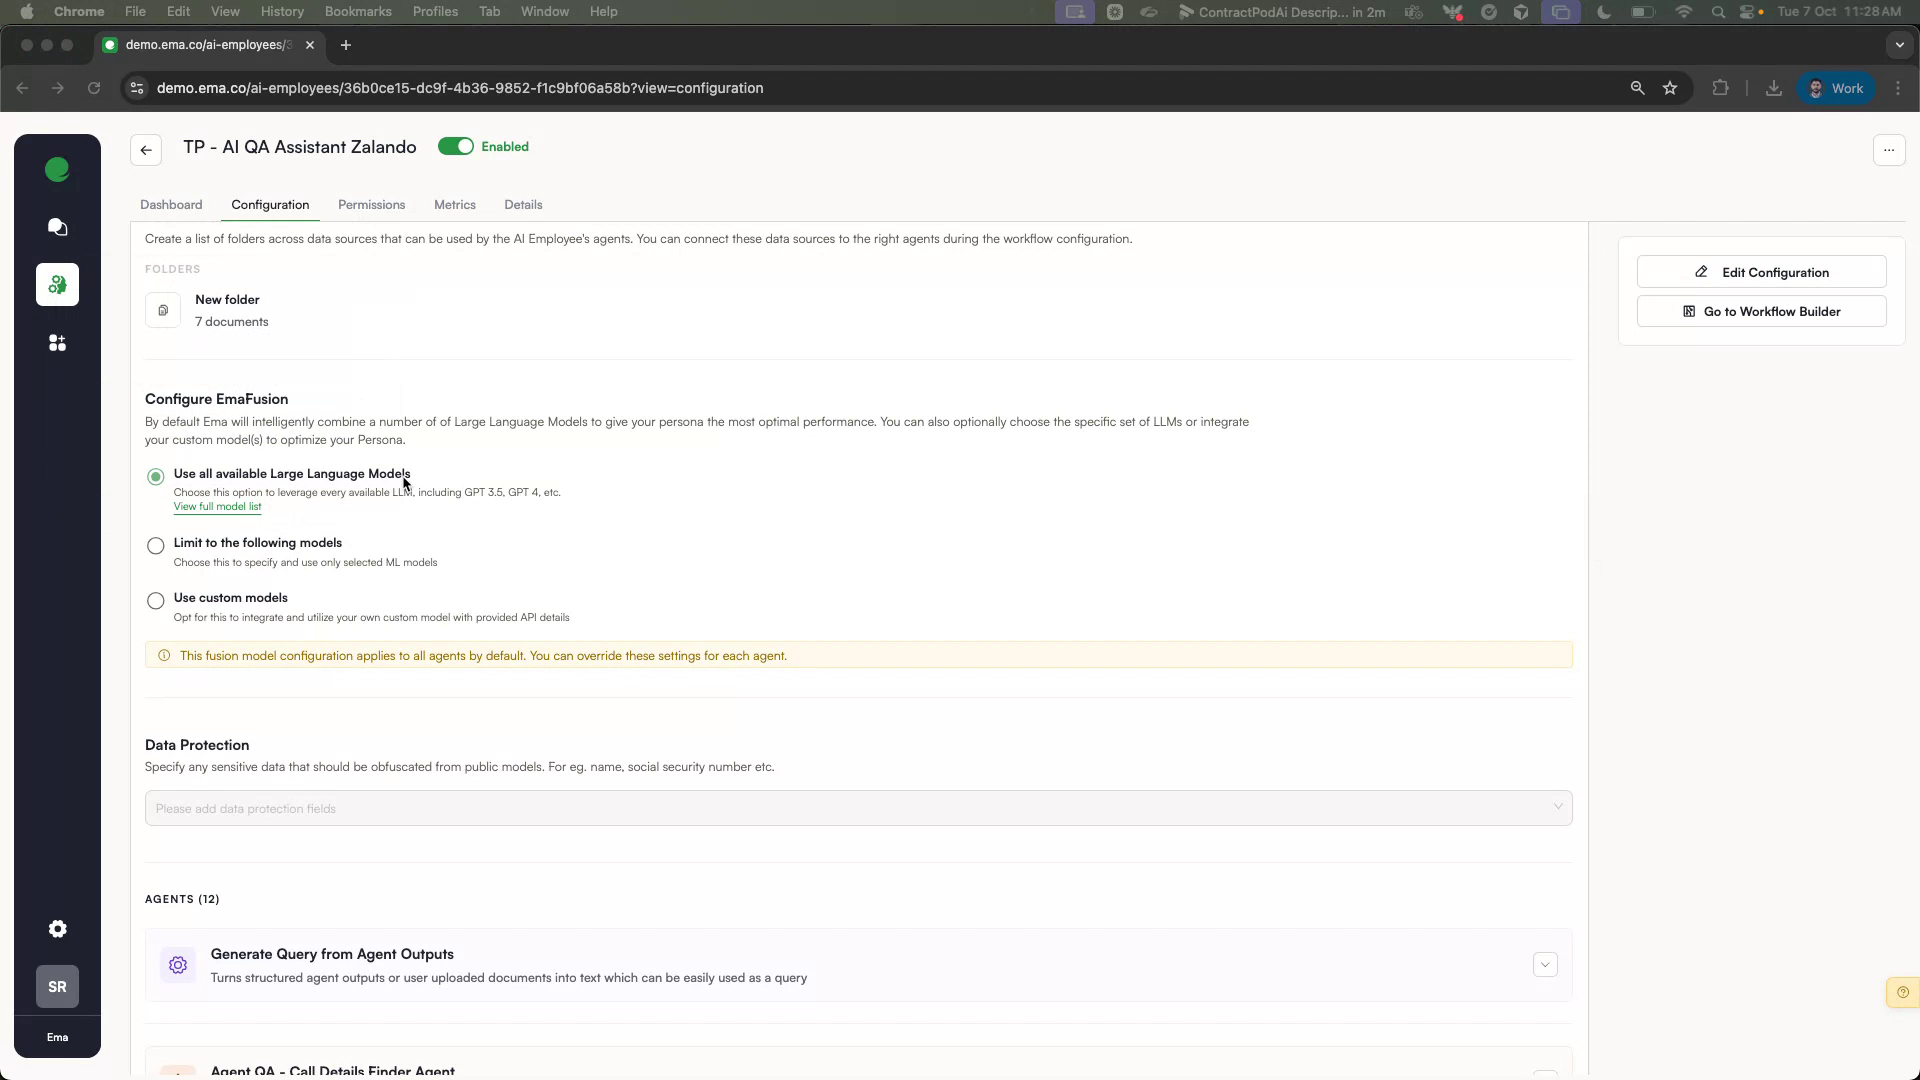Open the chat conversations icon in sidebar
The height and width of the screenshot is (1080, 1920).
57,227
